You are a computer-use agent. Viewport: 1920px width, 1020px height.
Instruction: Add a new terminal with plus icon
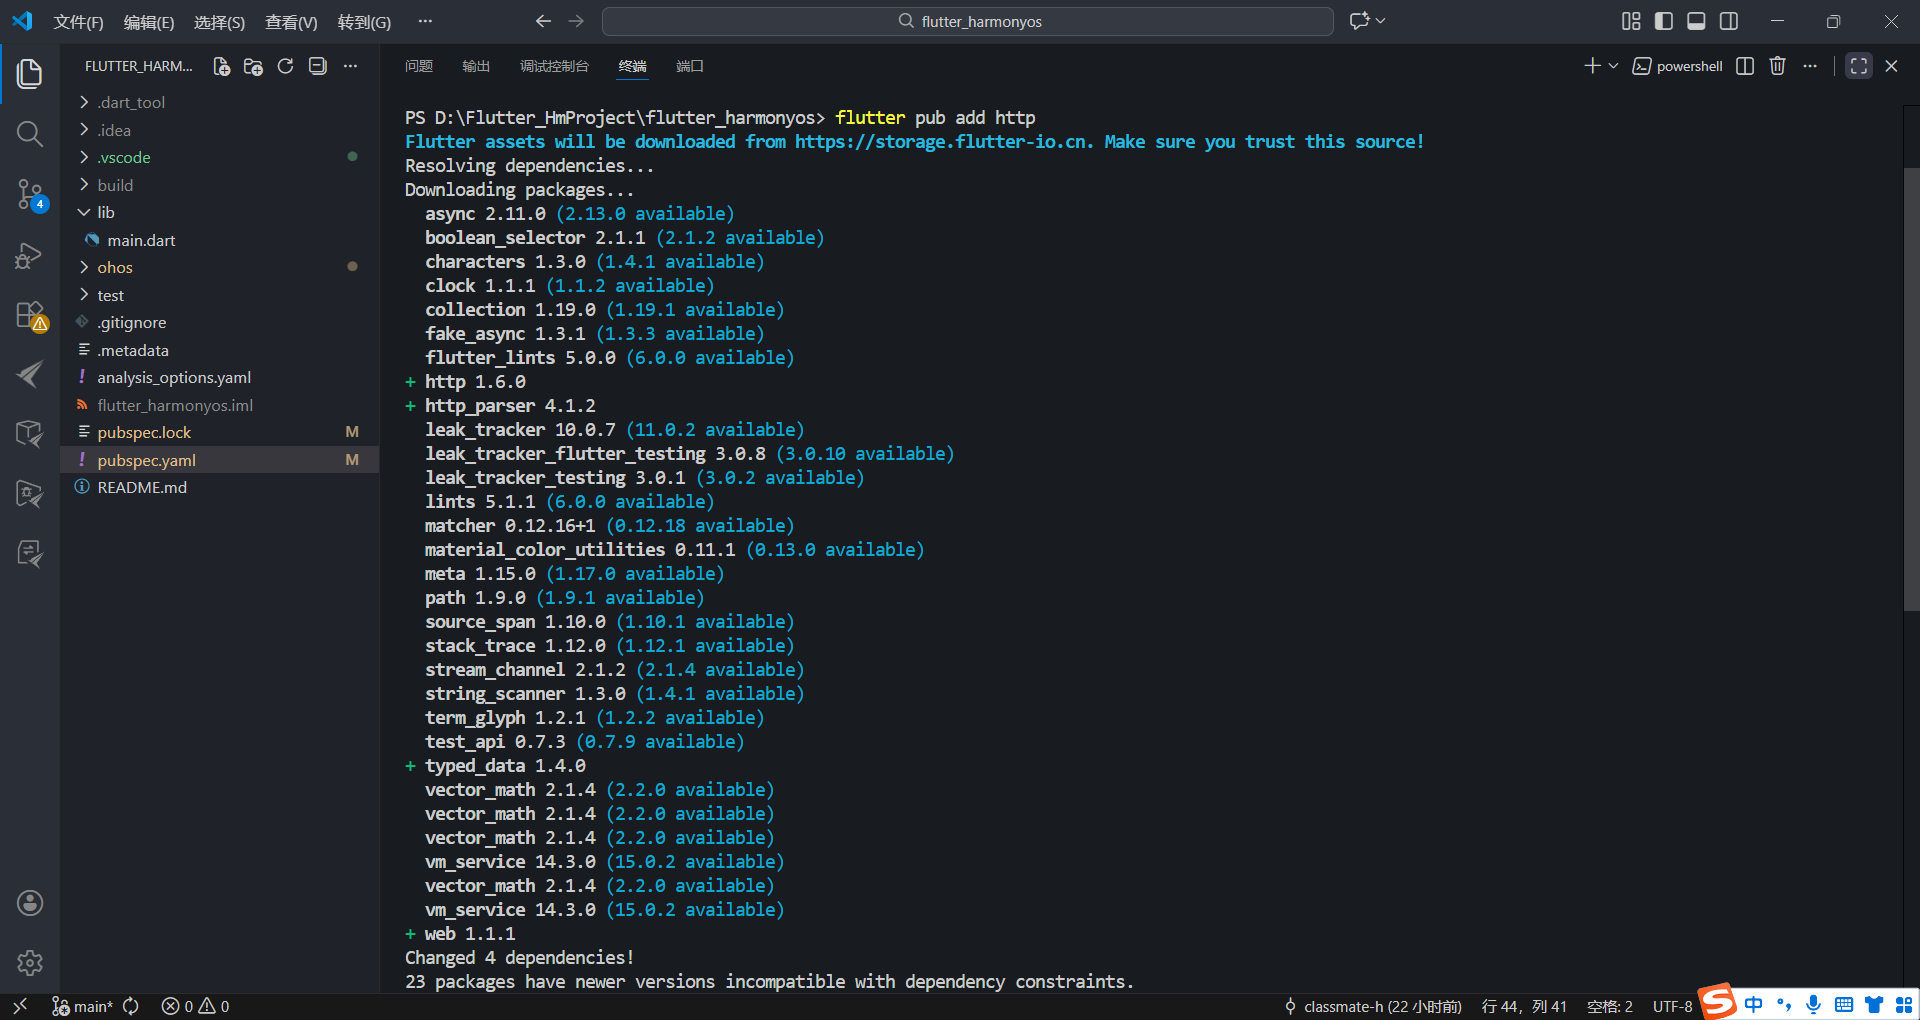tap(1592, 66)
